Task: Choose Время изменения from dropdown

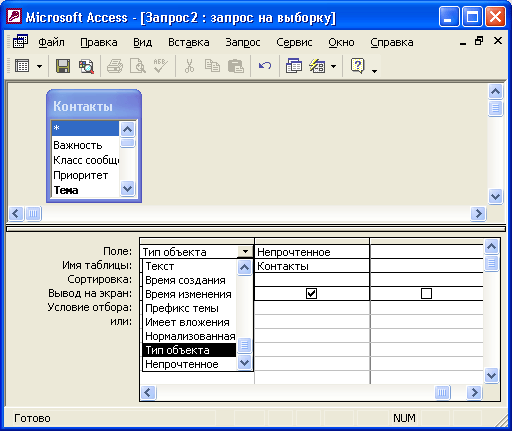Action: (x=189, y=294)
